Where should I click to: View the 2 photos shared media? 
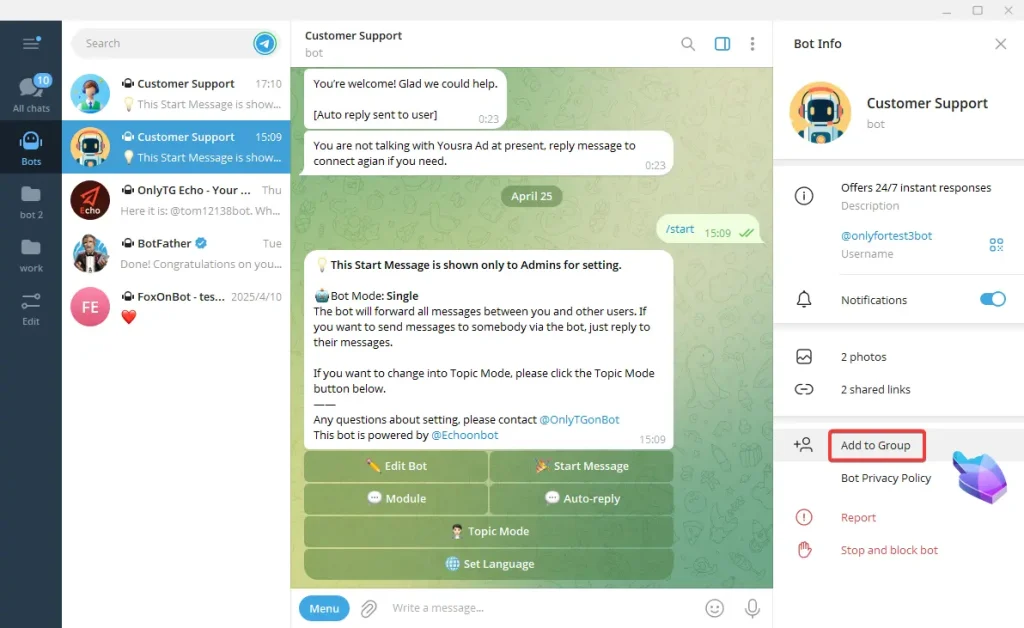pyautogui.click(x=863, y=357)
